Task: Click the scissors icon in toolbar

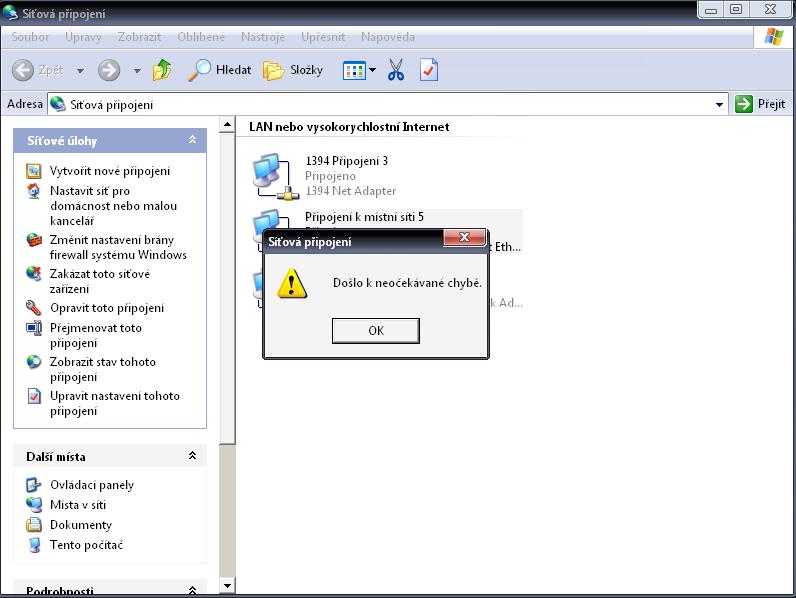Action: tap(396, 71)
